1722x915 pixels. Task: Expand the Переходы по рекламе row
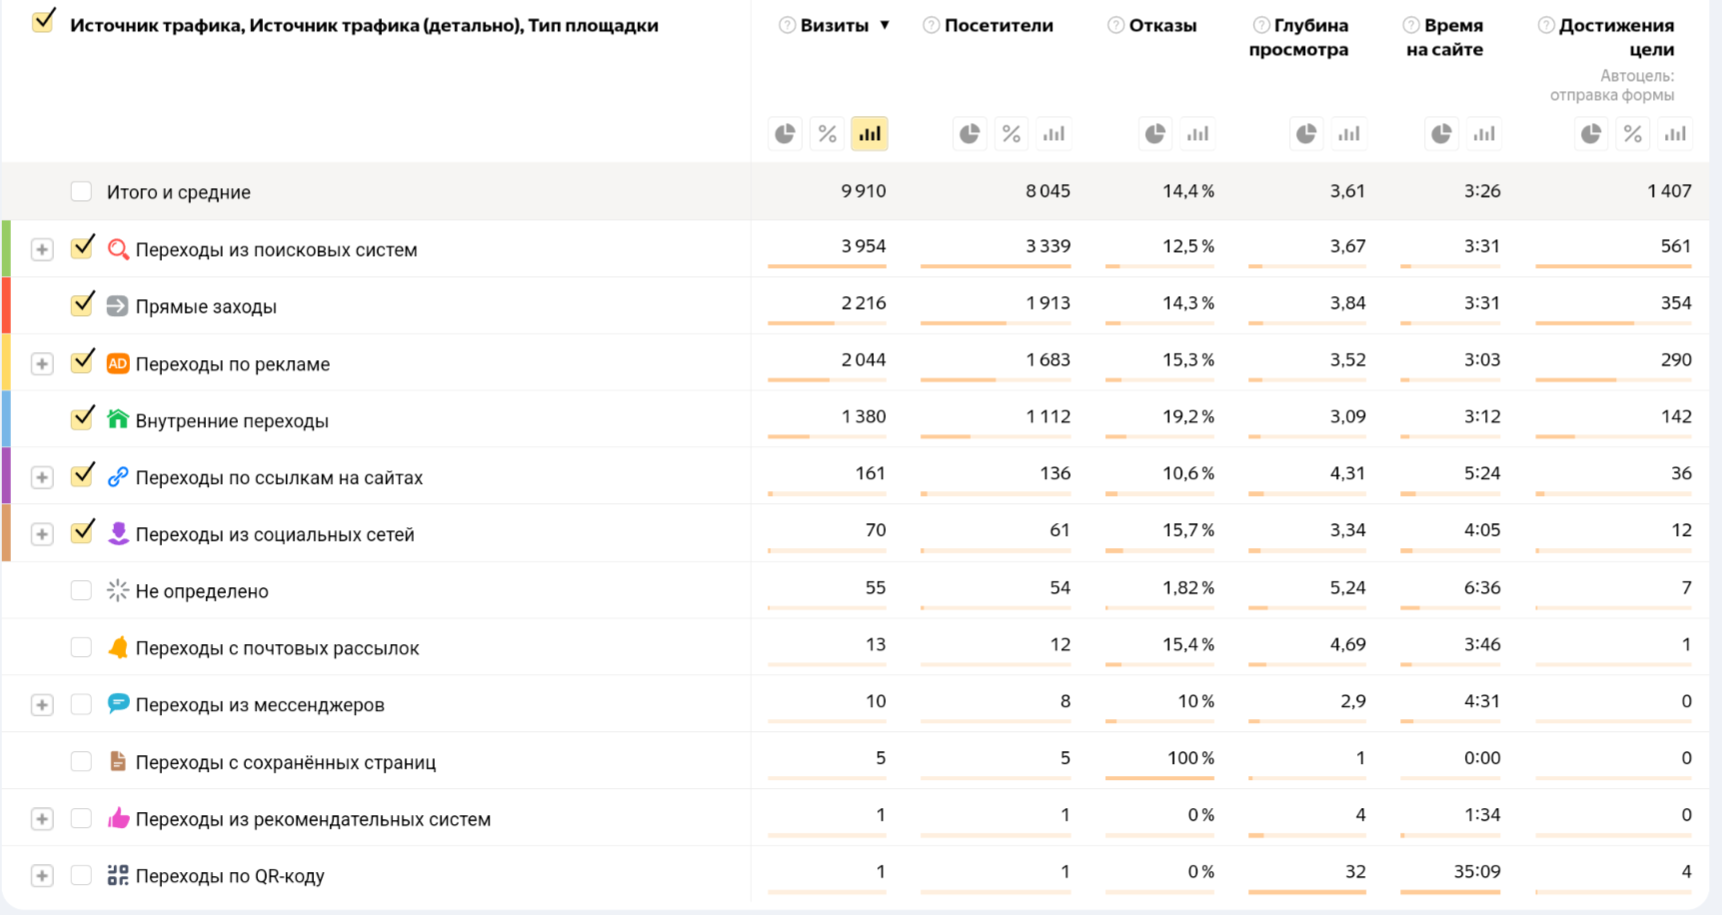[x=41, y=364]
